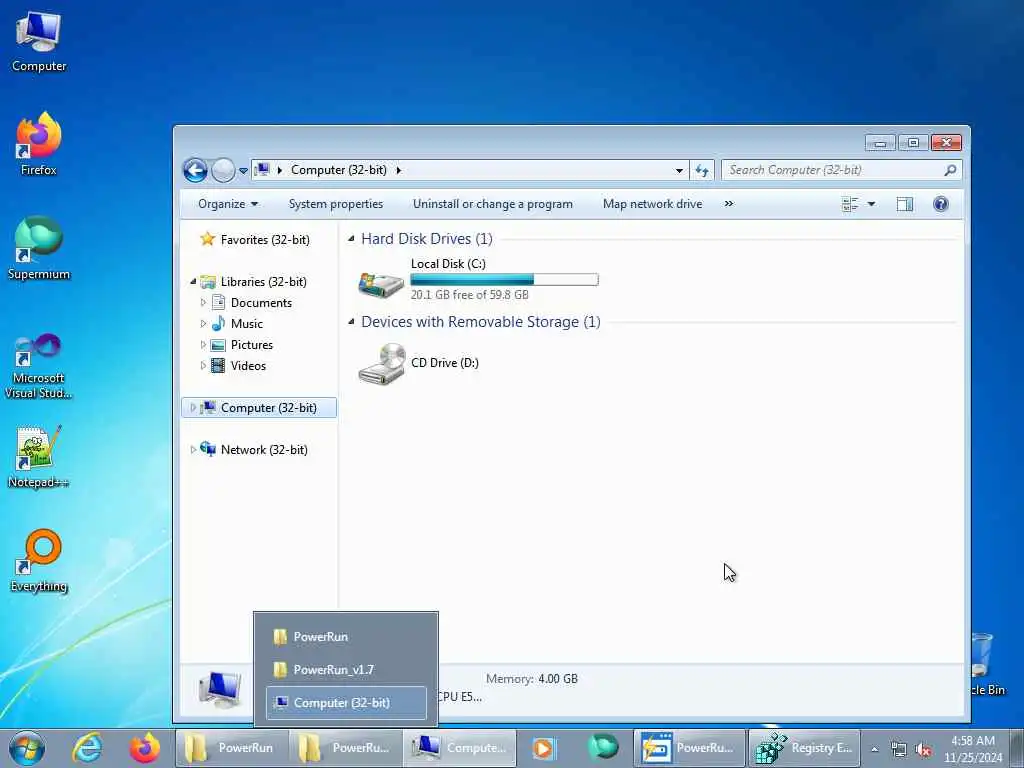Click Map network drive
This screenshot has height=768, width=1024.
[652, 204]
